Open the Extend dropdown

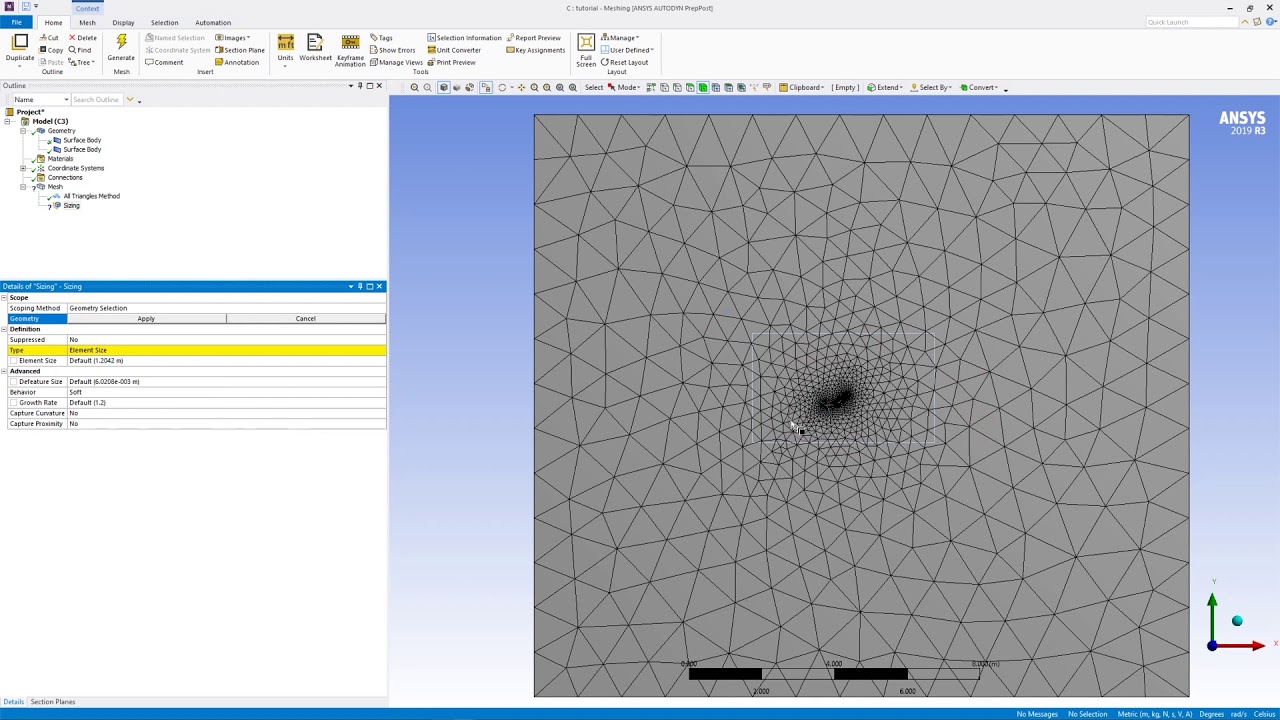885,87
